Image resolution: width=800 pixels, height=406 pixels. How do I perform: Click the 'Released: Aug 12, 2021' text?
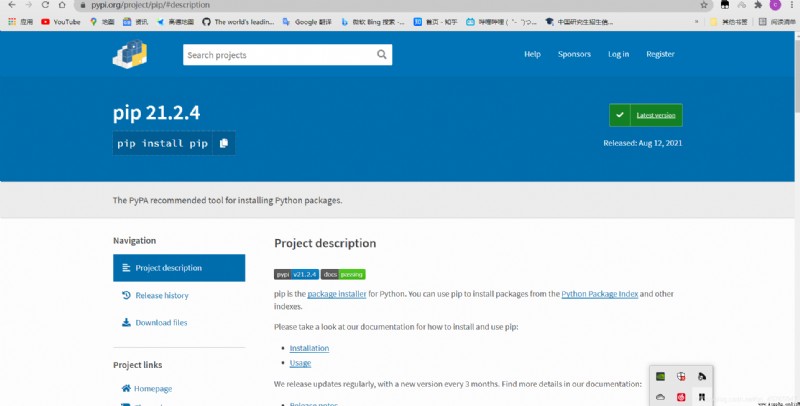[x=642, y=143]
